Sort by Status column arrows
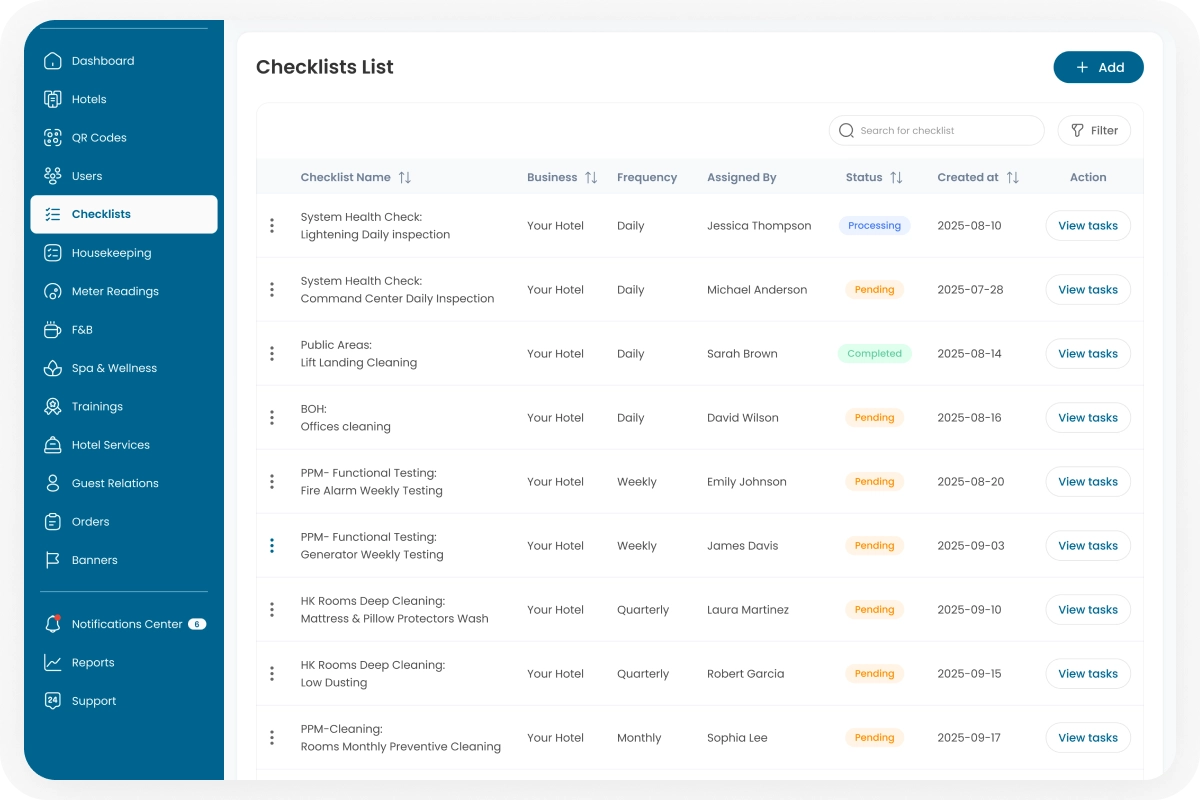 click(896, 177)
